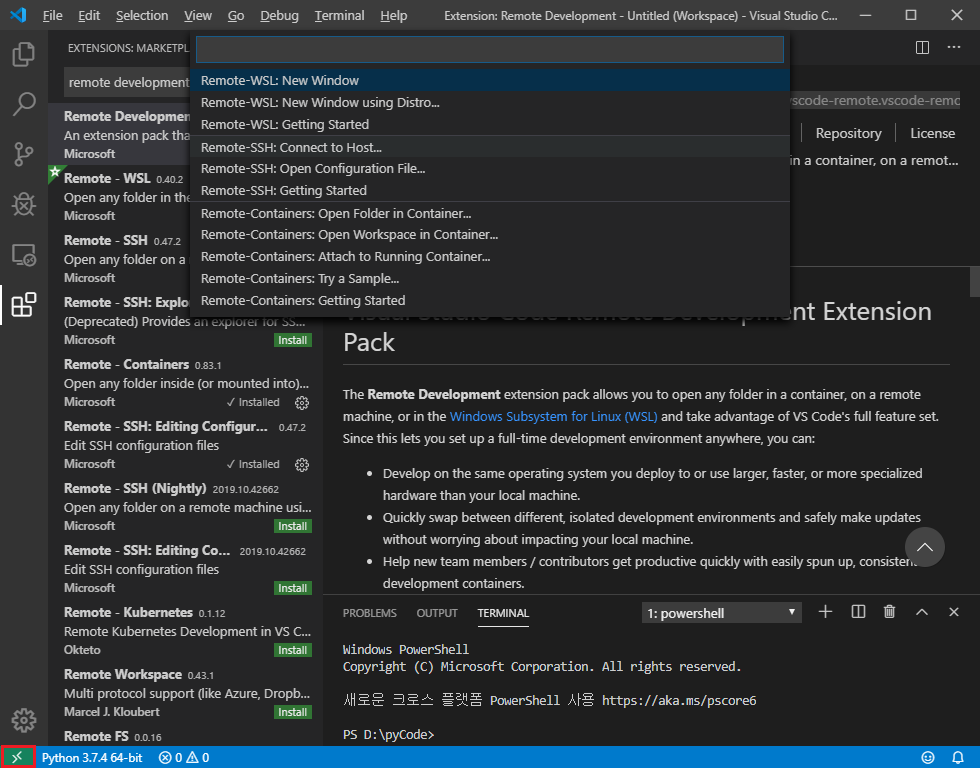Image resolution: width=980 pixels, height=768 pixels.
Task: Open the File menu
Action: tap(52, 16)
